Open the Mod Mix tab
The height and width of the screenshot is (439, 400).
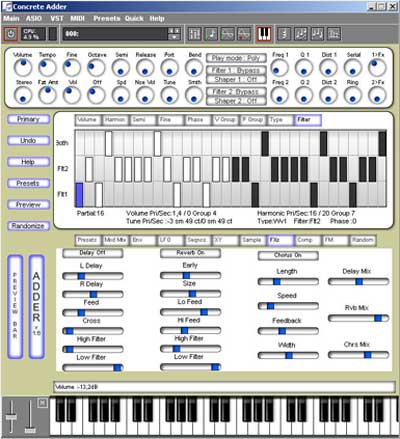point(115,240)
